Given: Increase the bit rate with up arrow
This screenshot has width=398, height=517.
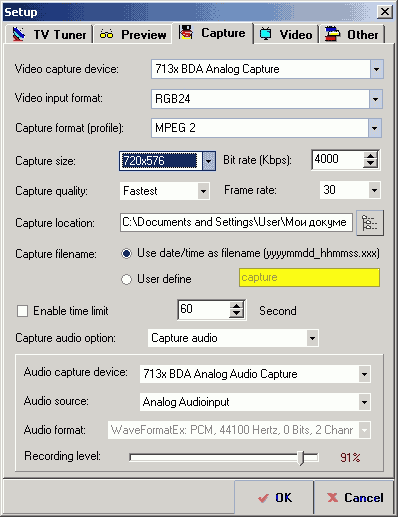Looking at the screenshot, I should point(370,155).
